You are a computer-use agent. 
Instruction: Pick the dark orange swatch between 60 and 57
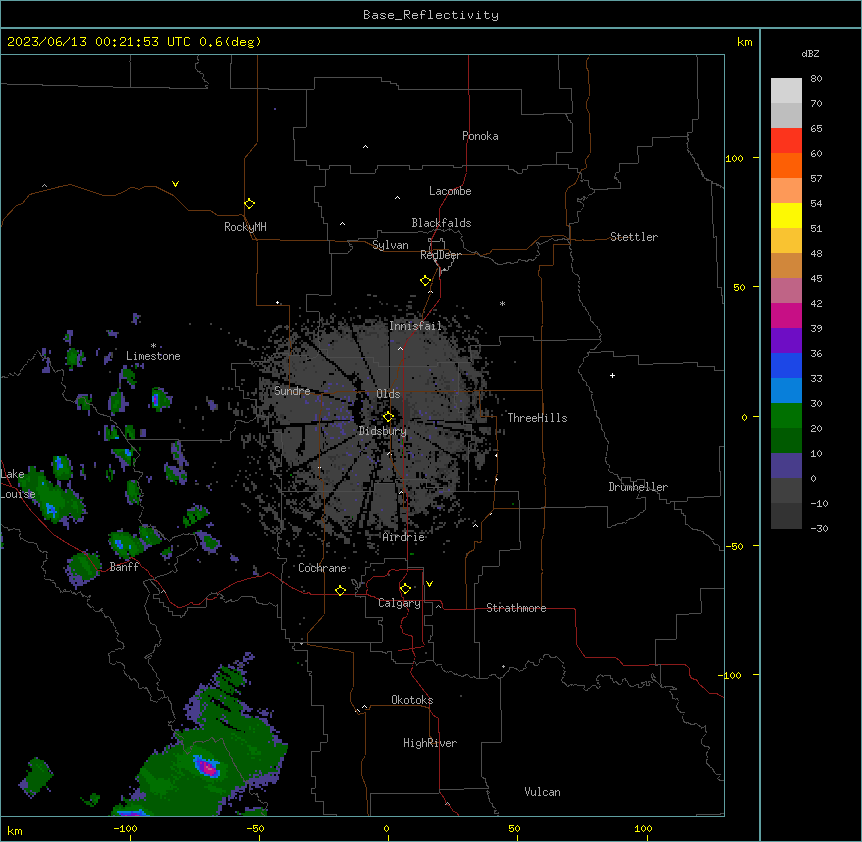pyautogui.click(x=786, y=165)
